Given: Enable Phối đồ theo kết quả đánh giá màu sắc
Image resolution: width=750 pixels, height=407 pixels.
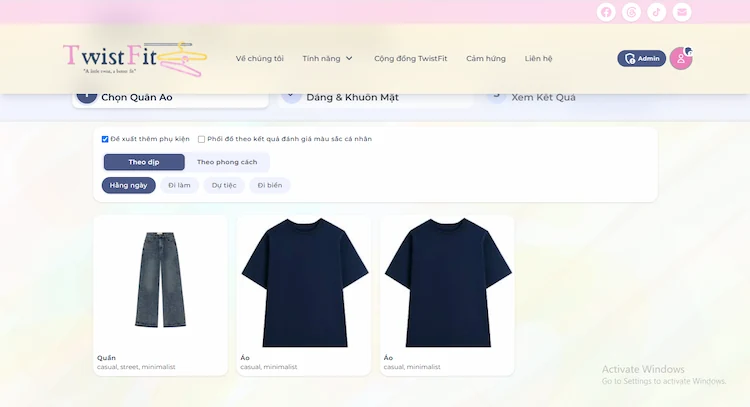Looking at the screenshot, I should tap(201, 139).
